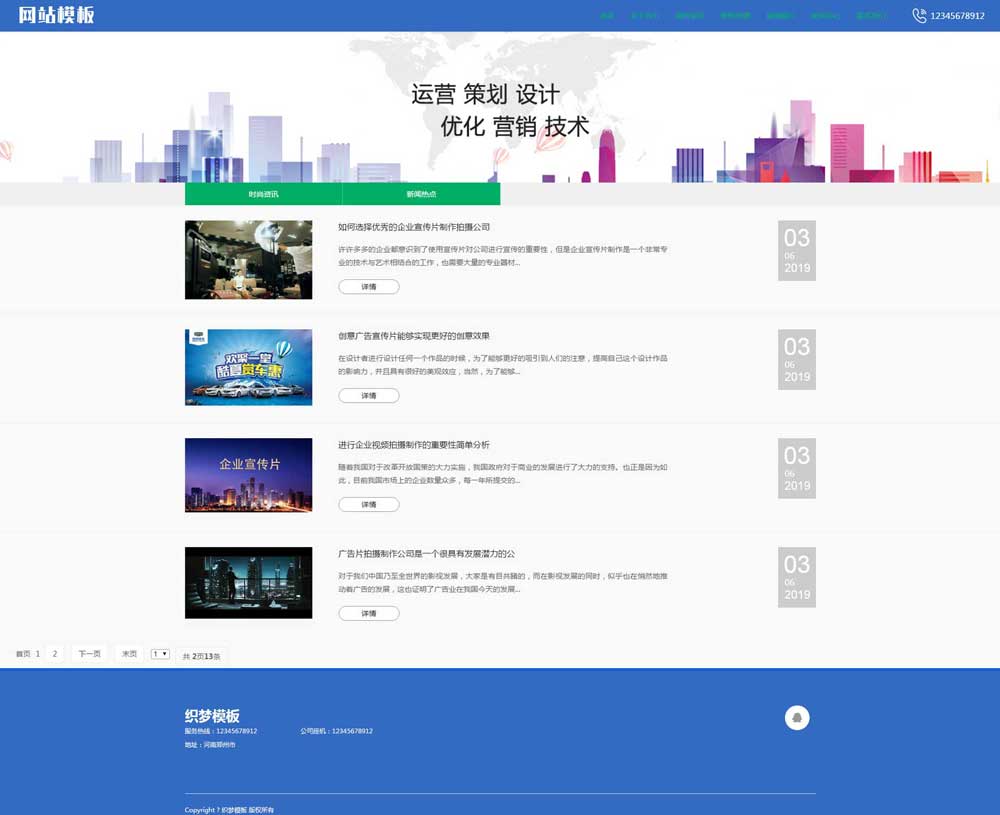Switch to the 时尚资讯 tab
The width and height of the screenshot is (1000, 815).
[262, 193]
